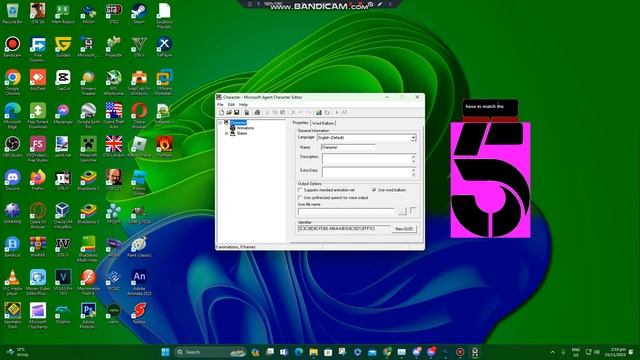
Task: Enable Supports standard animation set checkbox
Action: click(x=300, y=190)
